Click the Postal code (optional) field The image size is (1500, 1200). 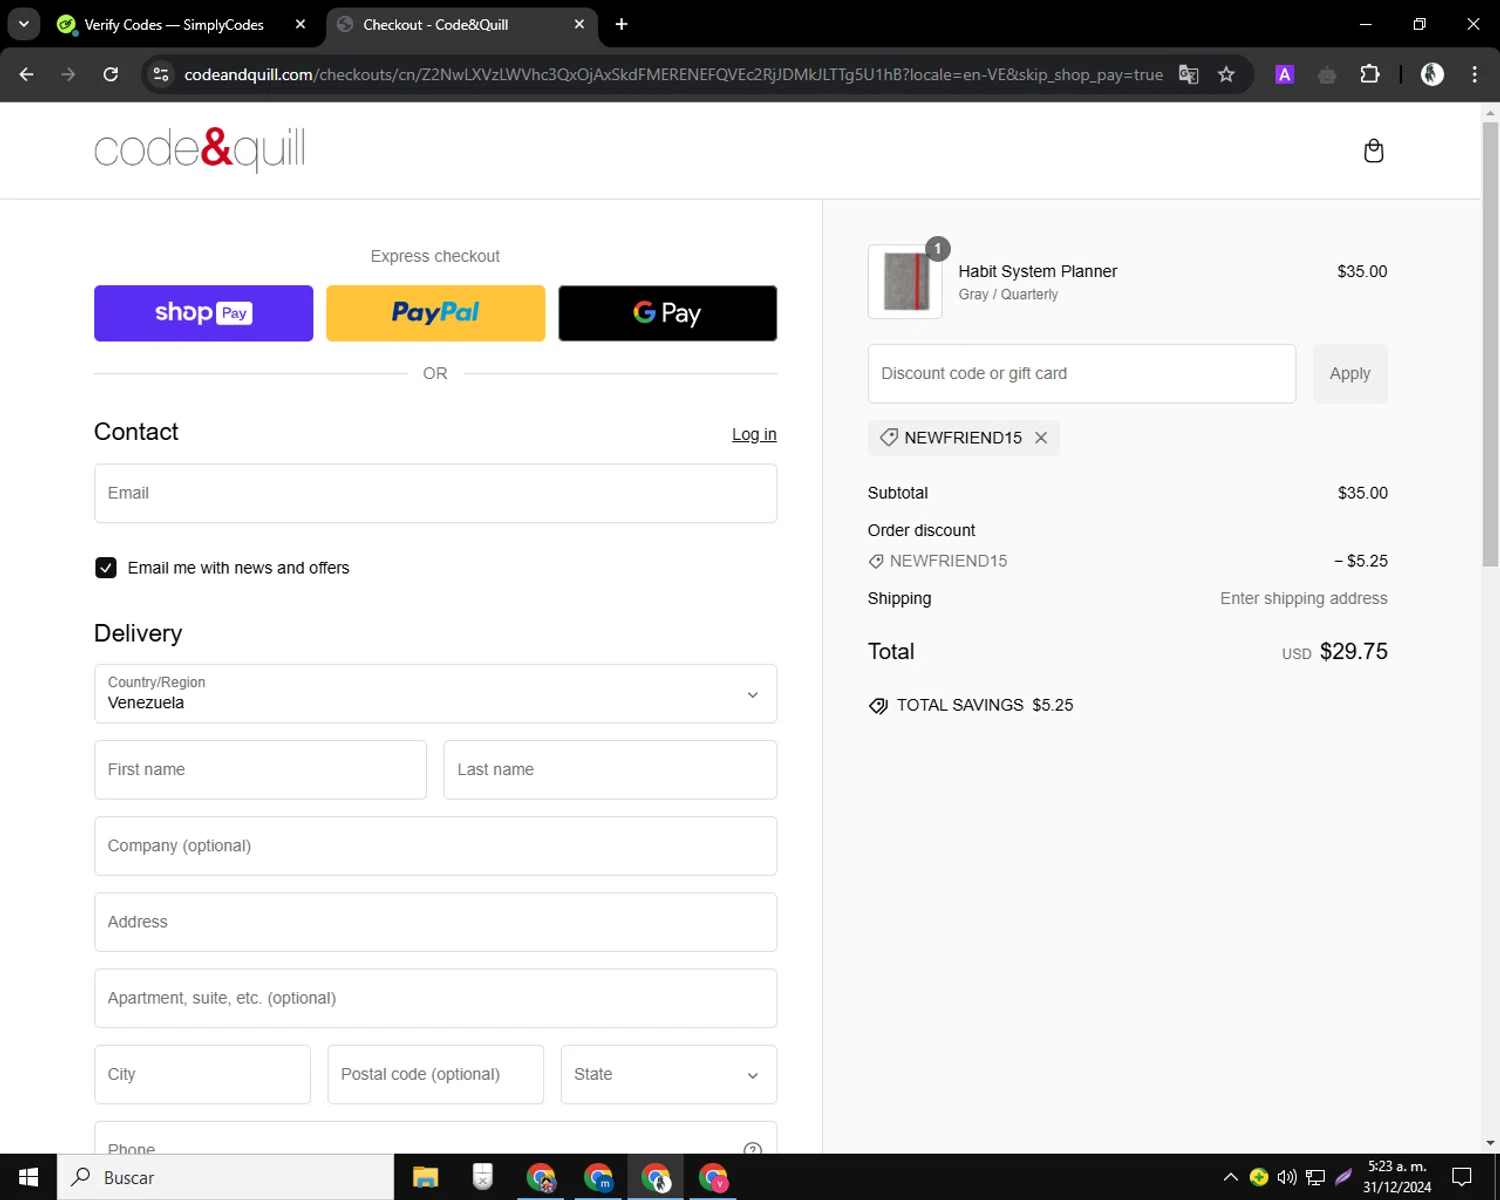coord(435,1074)
